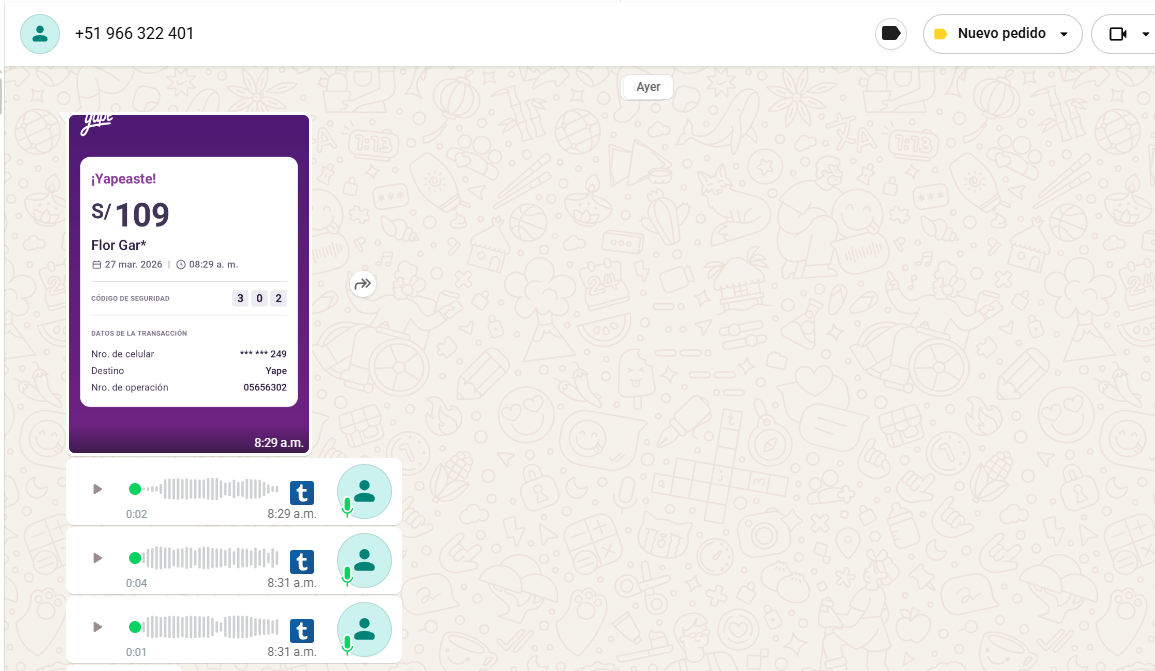Transcribe the 0:01 voice message
Screen dimensions: 1155x671
point(302,630)
